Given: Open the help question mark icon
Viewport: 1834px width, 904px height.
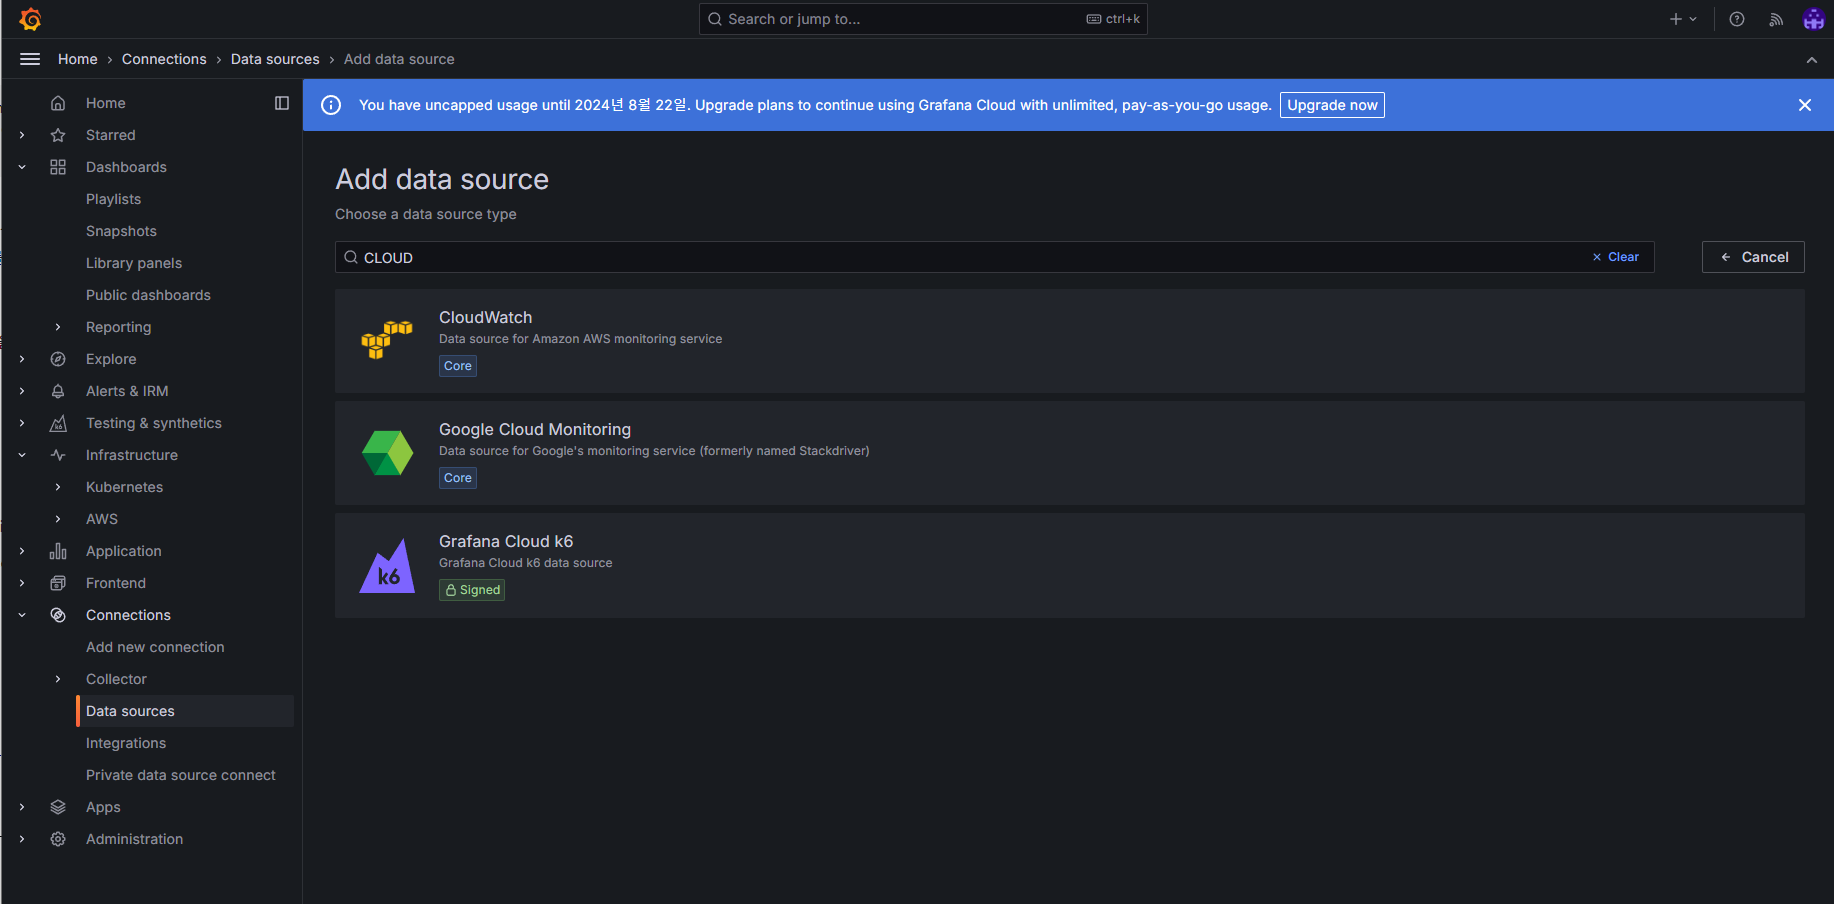Looking at the screenshot, I should click(x=1737, y=19).
